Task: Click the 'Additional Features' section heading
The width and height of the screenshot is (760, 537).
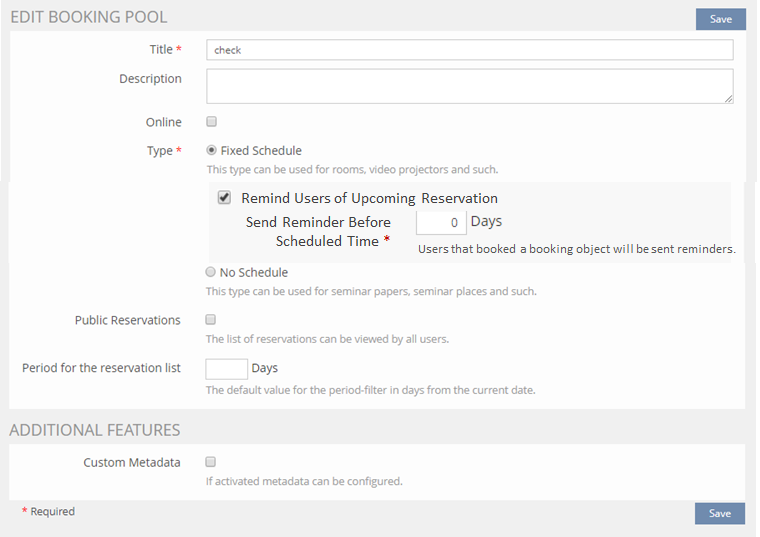Action: coord(95,430)
